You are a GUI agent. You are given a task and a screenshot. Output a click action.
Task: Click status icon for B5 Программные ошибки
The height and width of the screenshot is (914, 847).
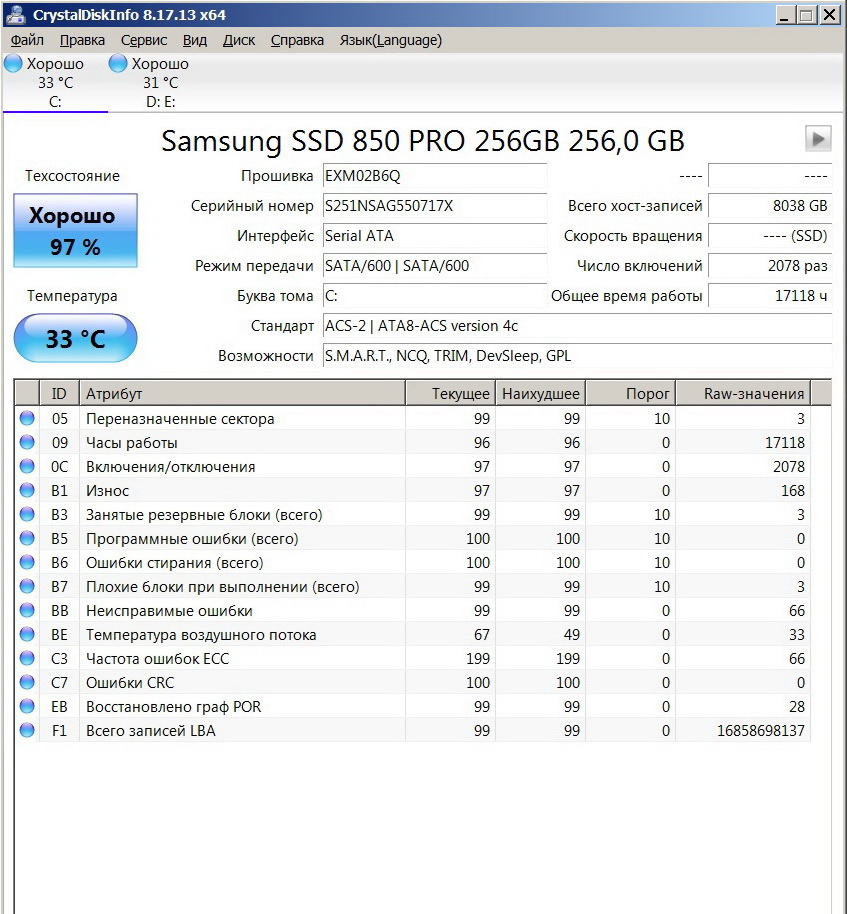point(27,538)
